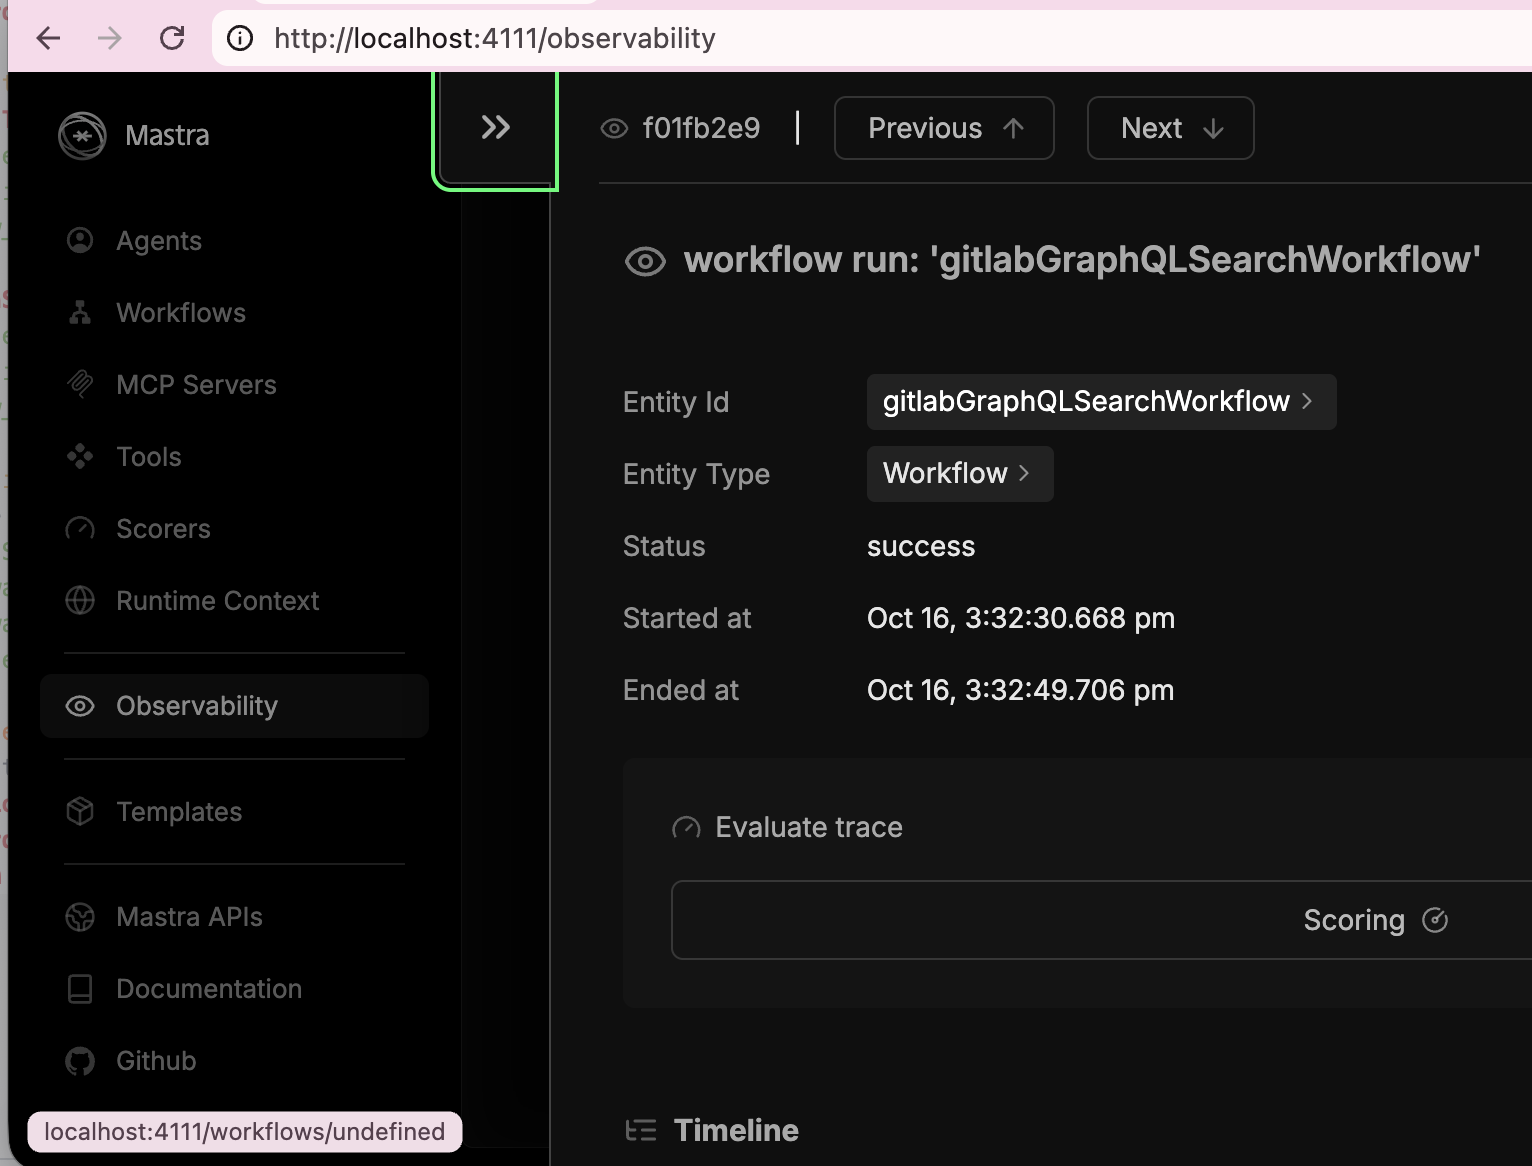
Task: Expand the panel with double chevron button
Action: [x=496, y=128]
